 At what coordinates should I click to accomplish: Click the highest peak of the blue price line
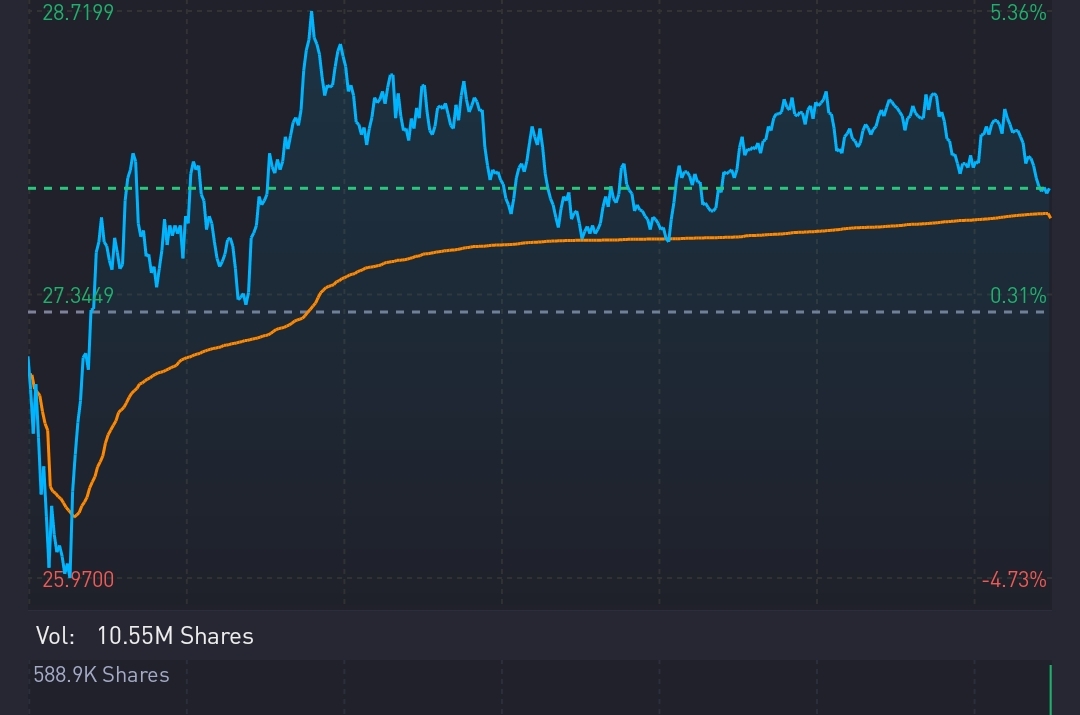[x=311, y=13]
